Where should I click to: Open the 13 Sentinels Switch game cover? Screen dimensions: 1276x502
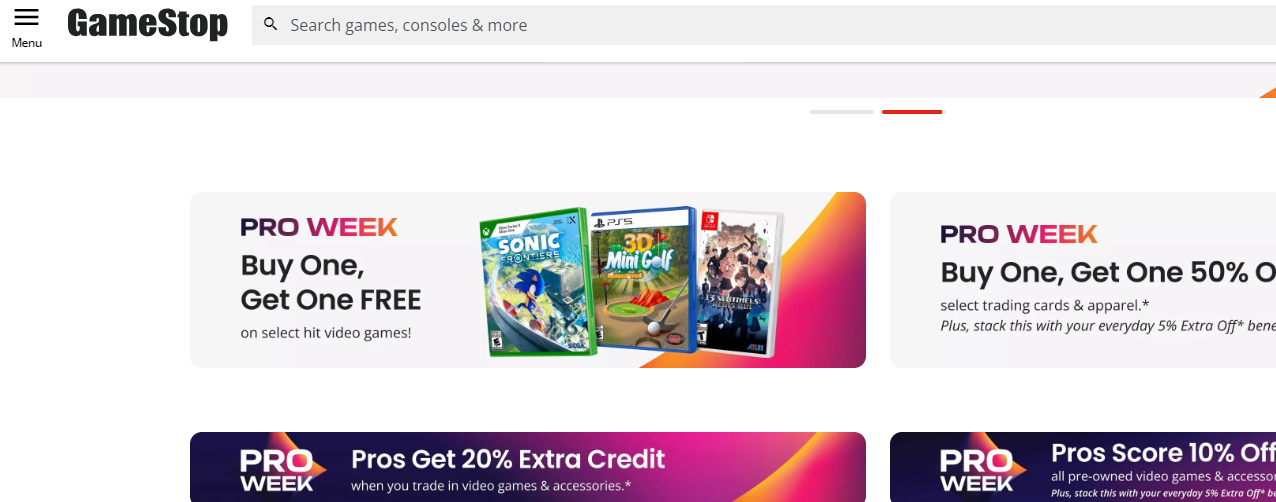(740, 280)
